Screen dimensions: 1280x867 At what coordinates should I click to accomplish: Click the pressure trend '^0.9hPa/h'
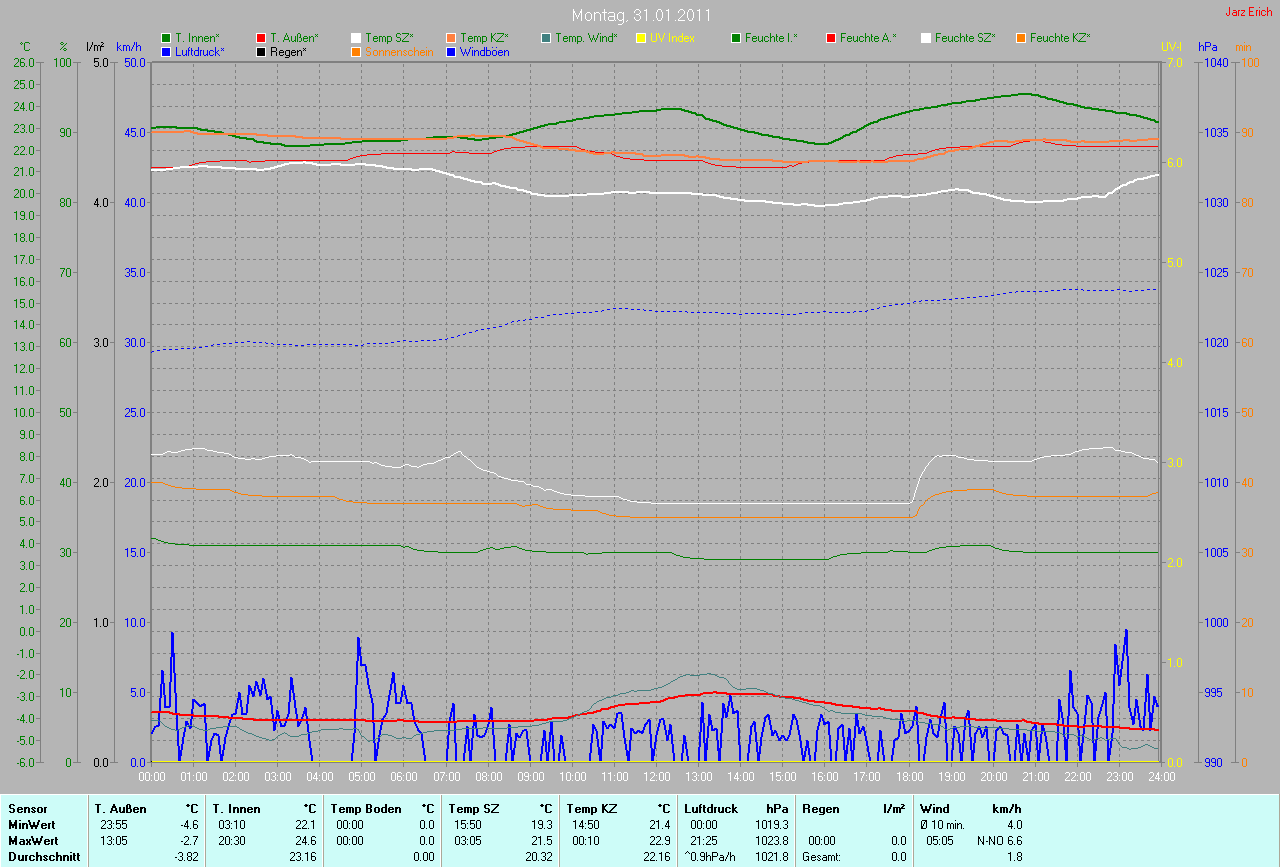point(711,857)
